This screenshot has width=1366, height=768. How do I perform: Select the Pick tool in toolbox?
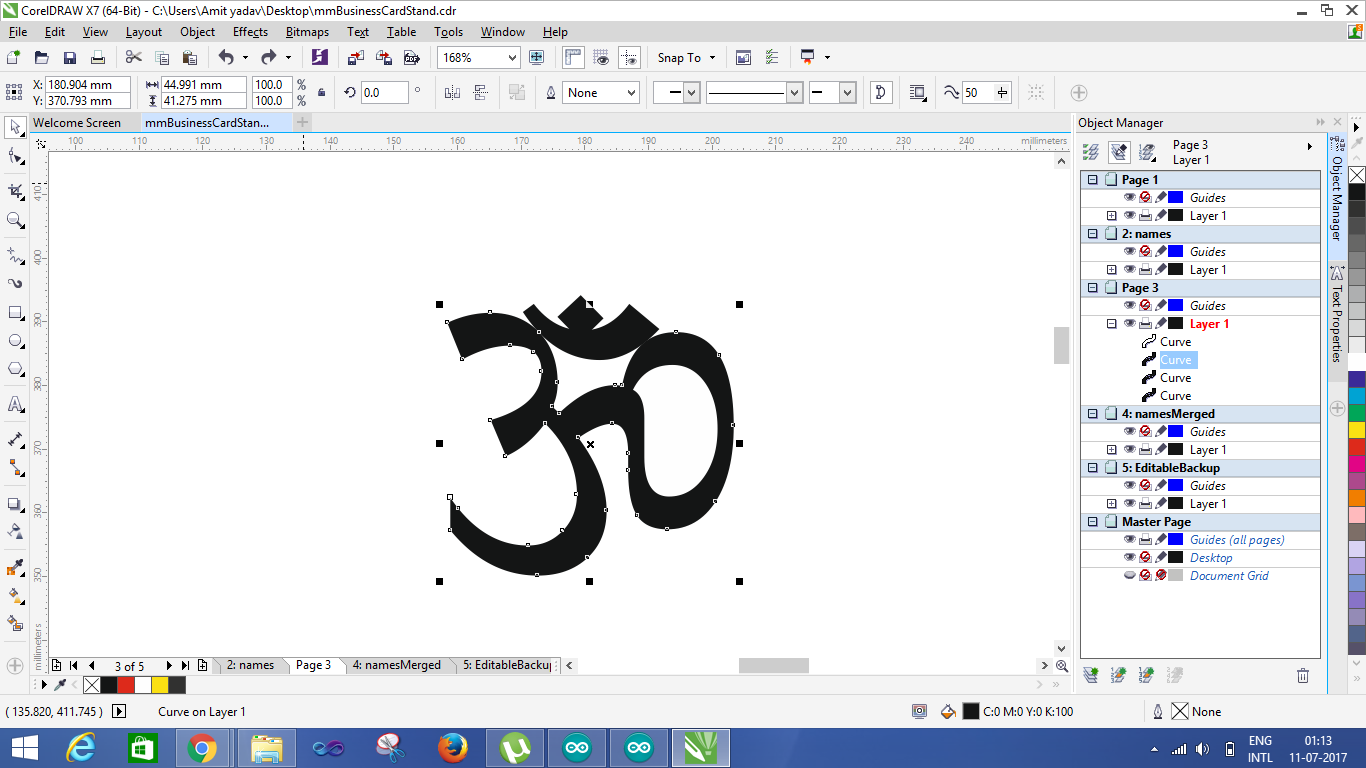coord(15,128)
